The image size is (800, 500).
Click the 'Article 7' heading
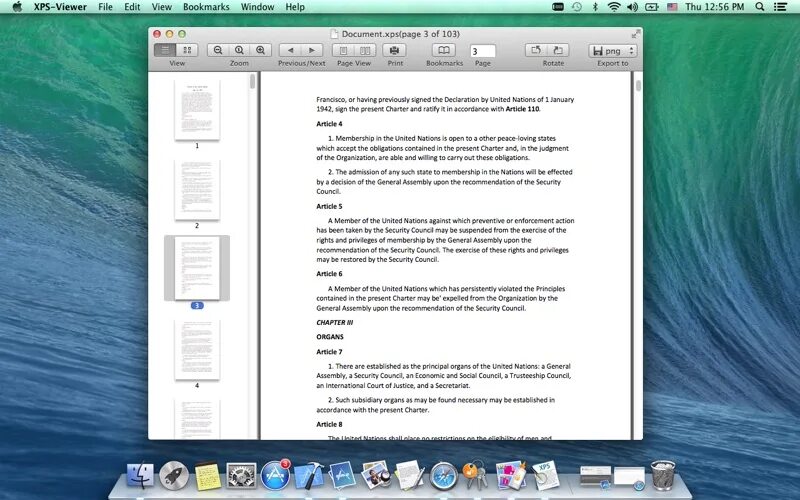(x=329, y=352)
